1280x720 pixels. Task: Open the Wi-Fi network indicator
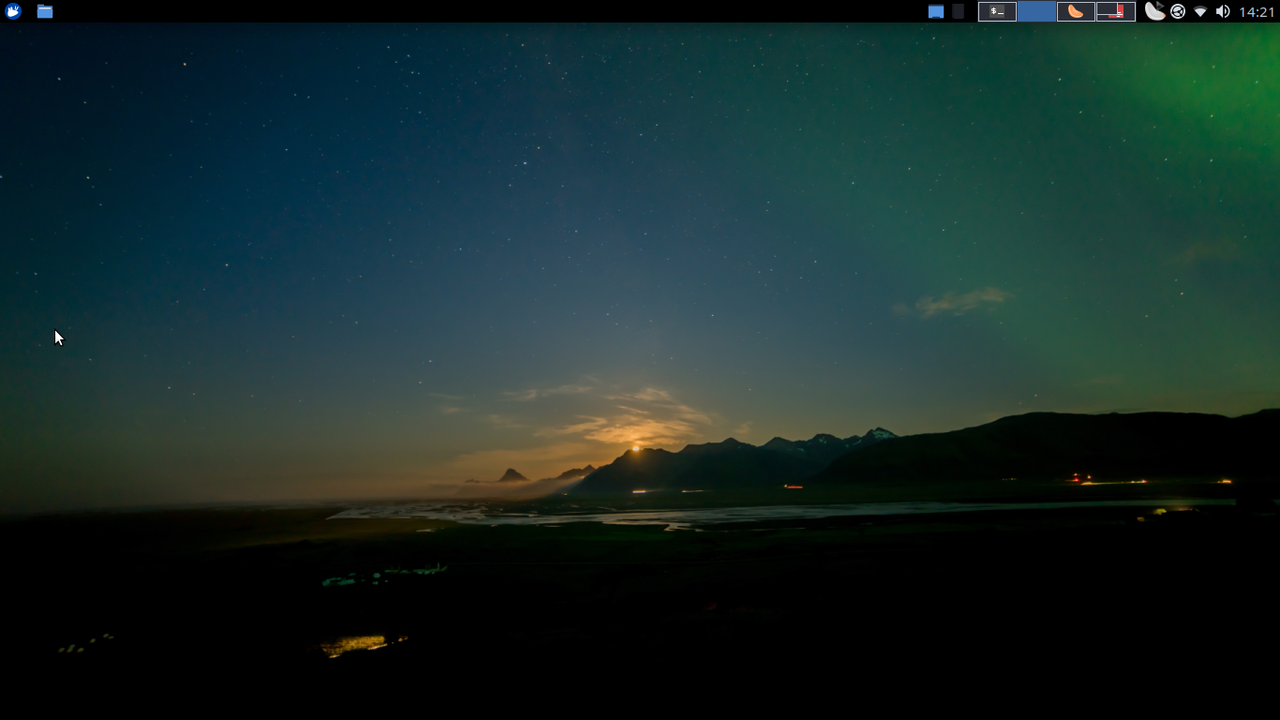1200,12
